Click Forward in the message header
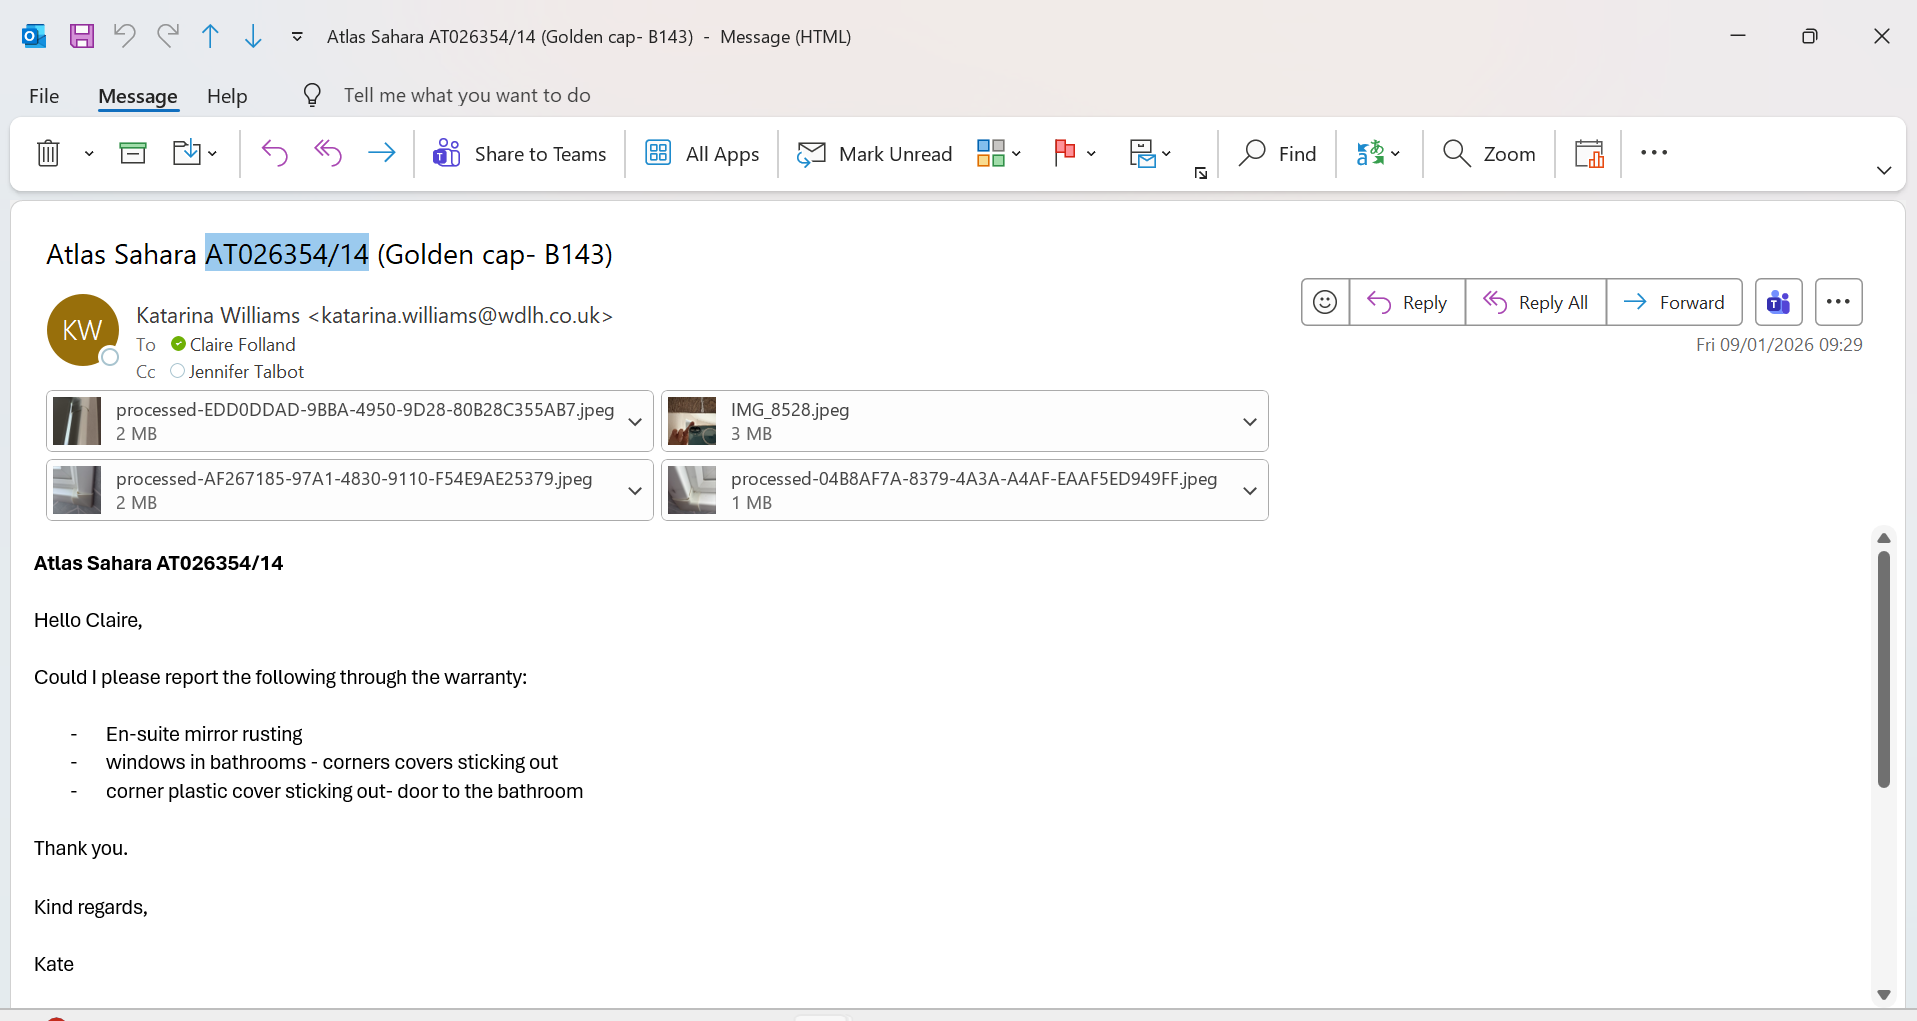The image size is (1917, 1021). pos(1674,302)
